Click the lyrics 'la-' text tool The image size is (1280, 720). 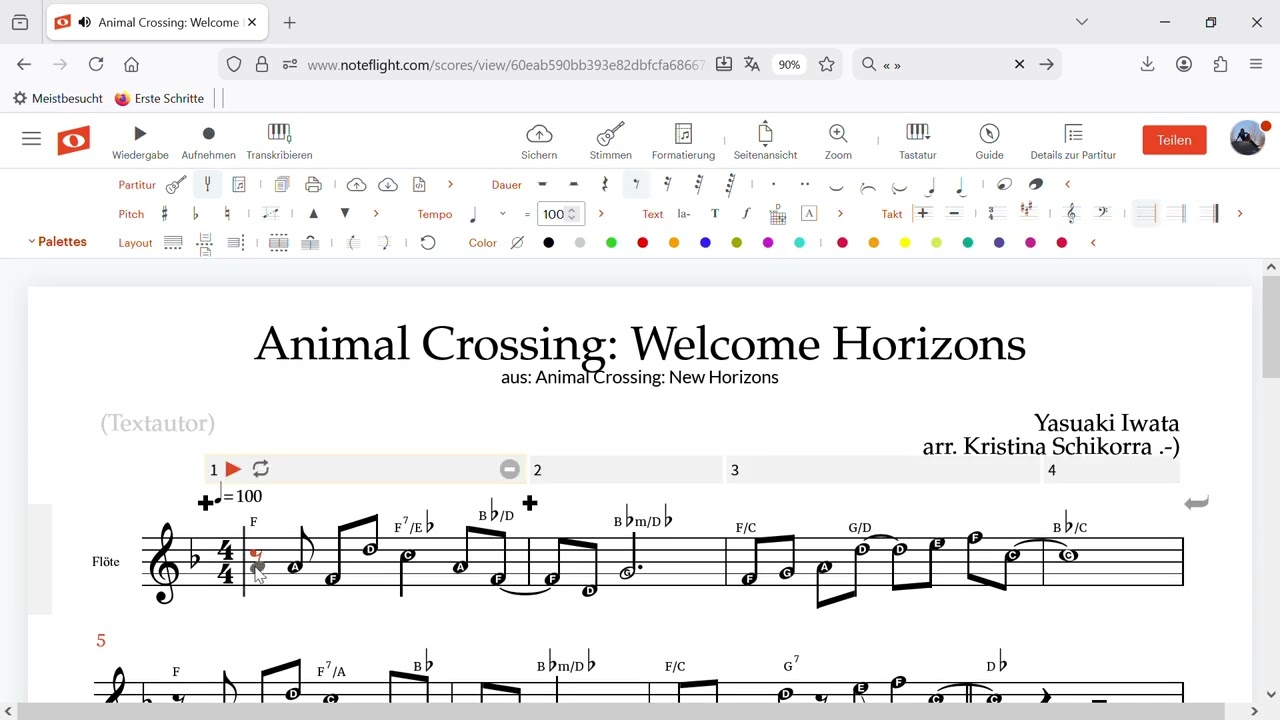point(684,214)
